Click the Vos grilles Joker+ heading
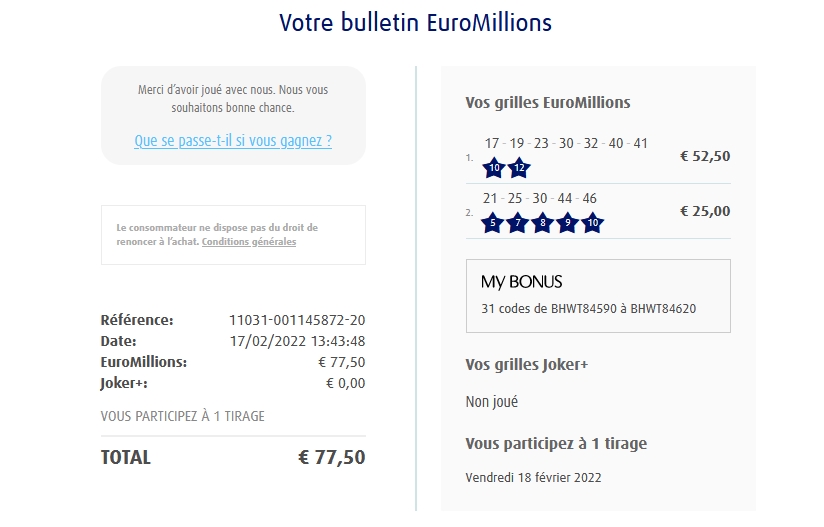The height and width of the screenshot is (527, 824). [x=527, y=365]
